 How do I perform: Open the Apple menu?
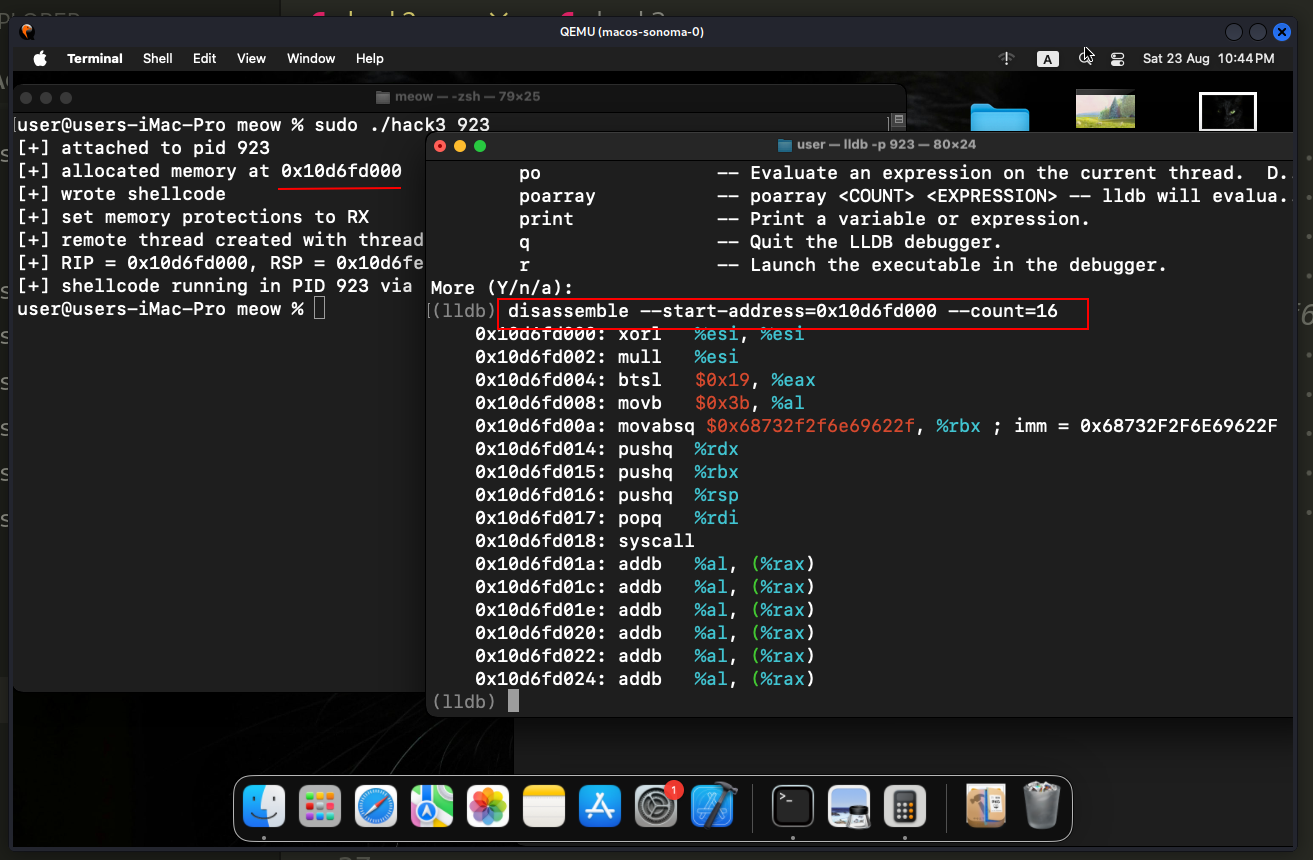[x=40, y=59]
